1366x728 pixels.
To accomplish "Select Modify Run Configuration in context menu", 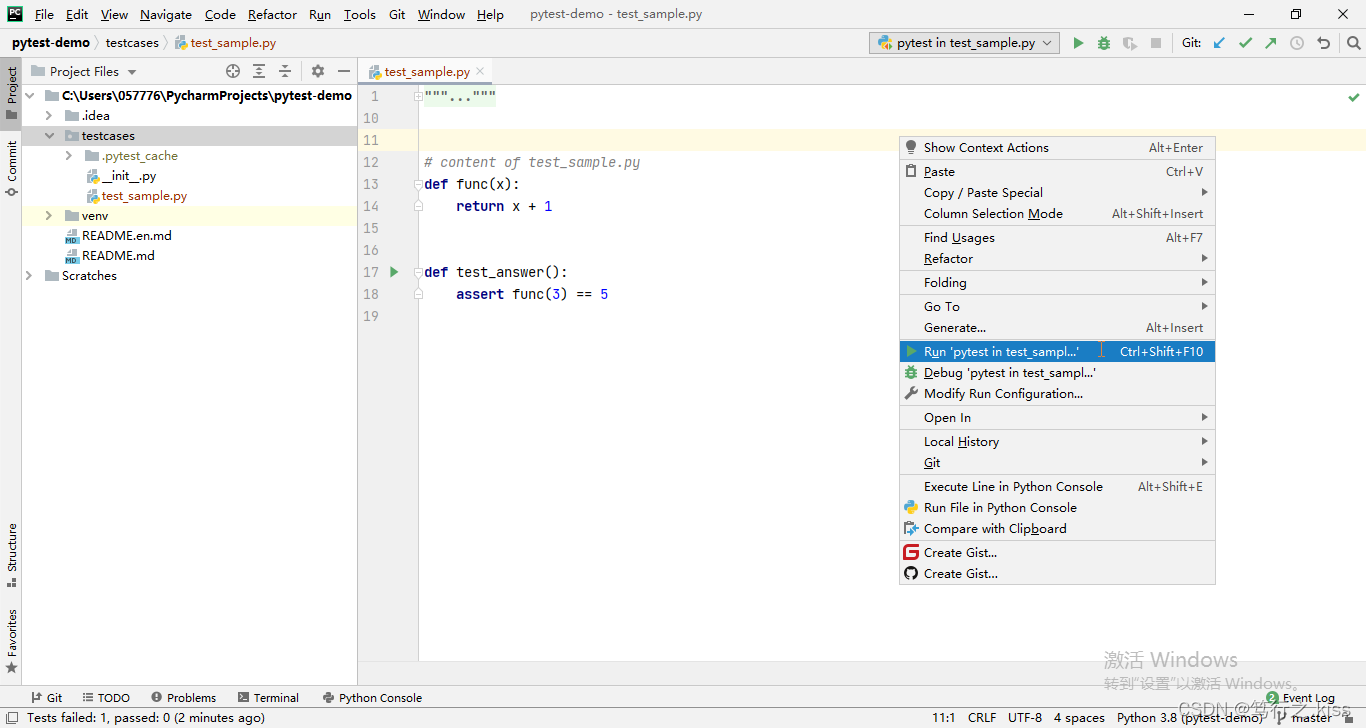I will click(1058, 394).
